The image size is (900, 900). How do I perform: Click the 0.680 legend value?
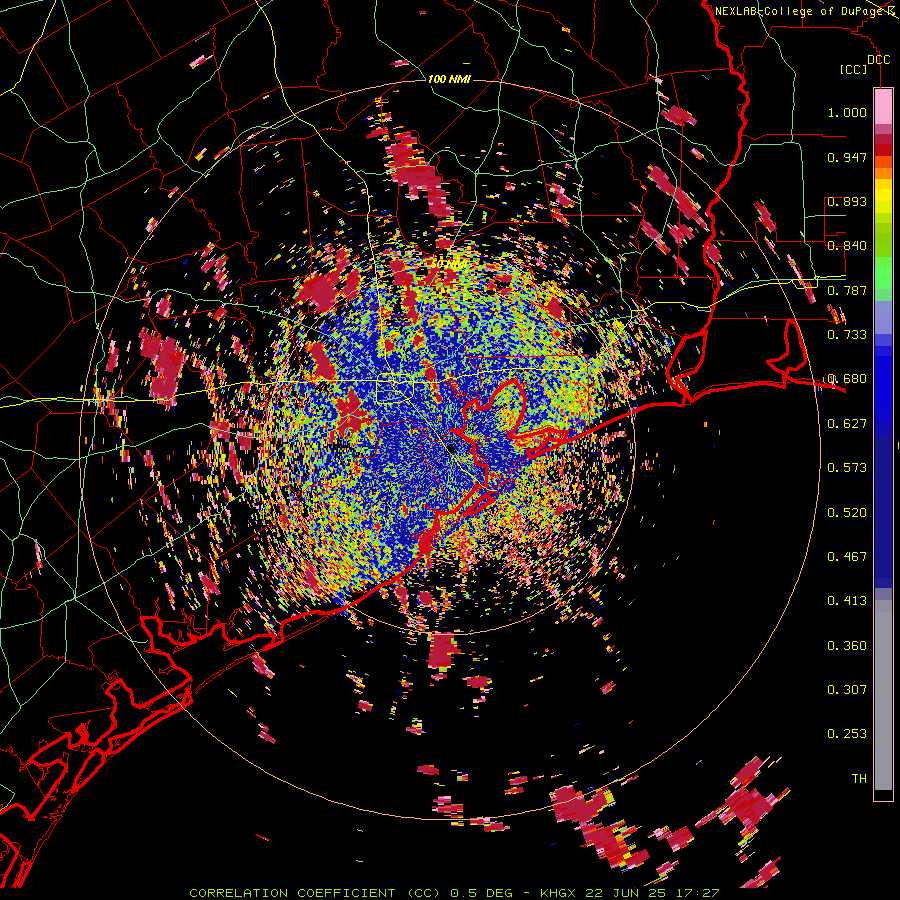(847, 379)
